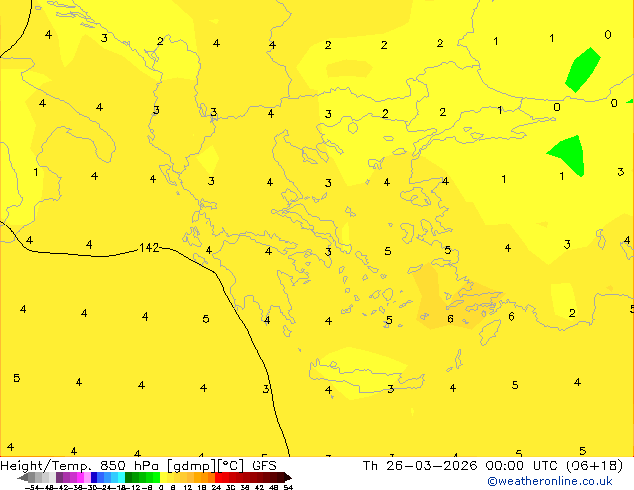This screenshot has height=490, width=634.
Task: Click the weatheronline.co.uk copyright watermark
Action: pyautogui.click(x=549, y=482)
